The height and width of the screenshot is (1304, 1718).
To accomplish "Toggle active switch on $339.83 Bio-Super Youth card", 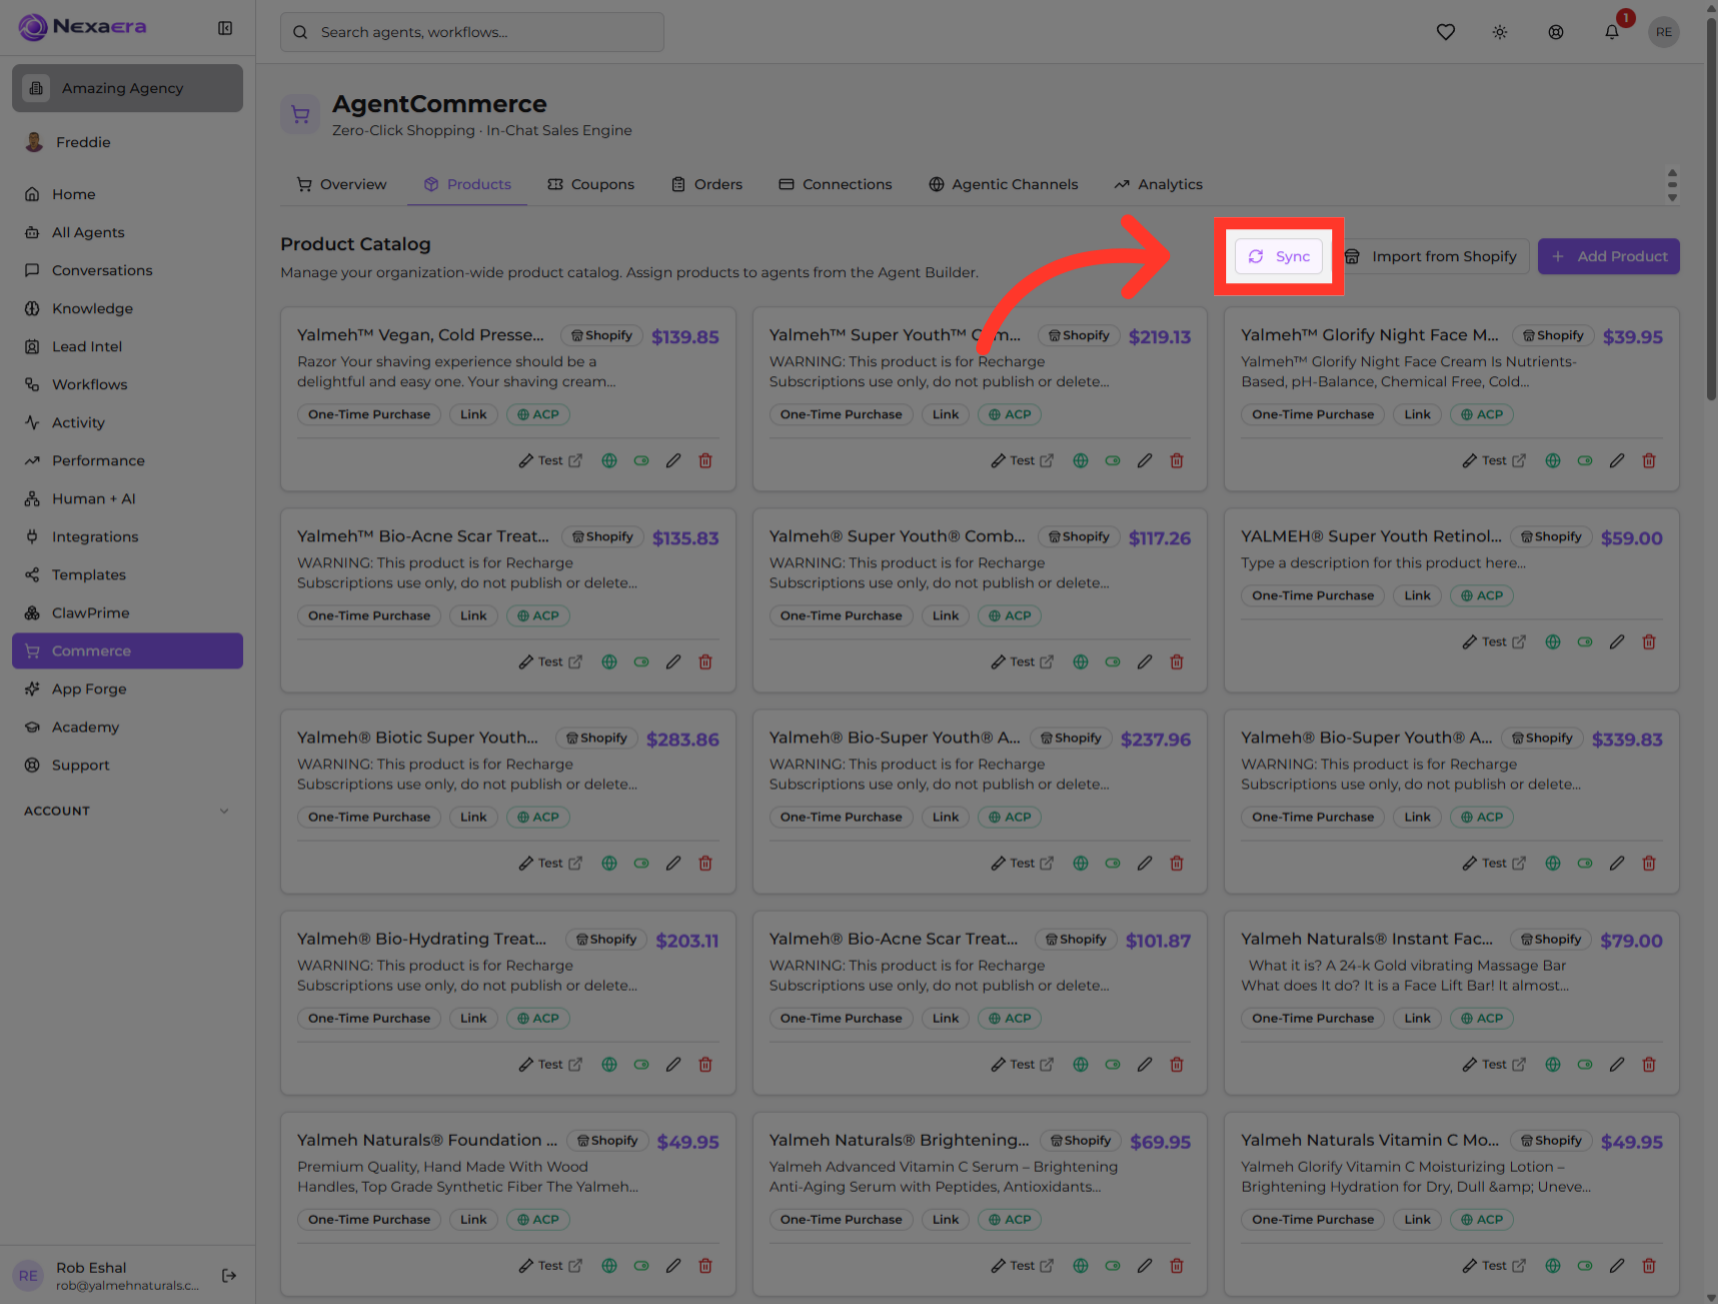I will coord(1584,863).
